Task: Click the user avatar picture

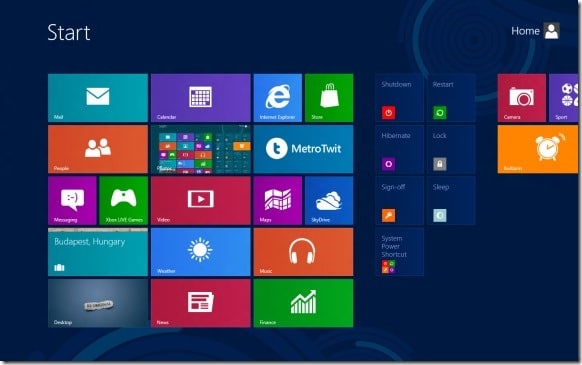Action: tap(552, 31)
